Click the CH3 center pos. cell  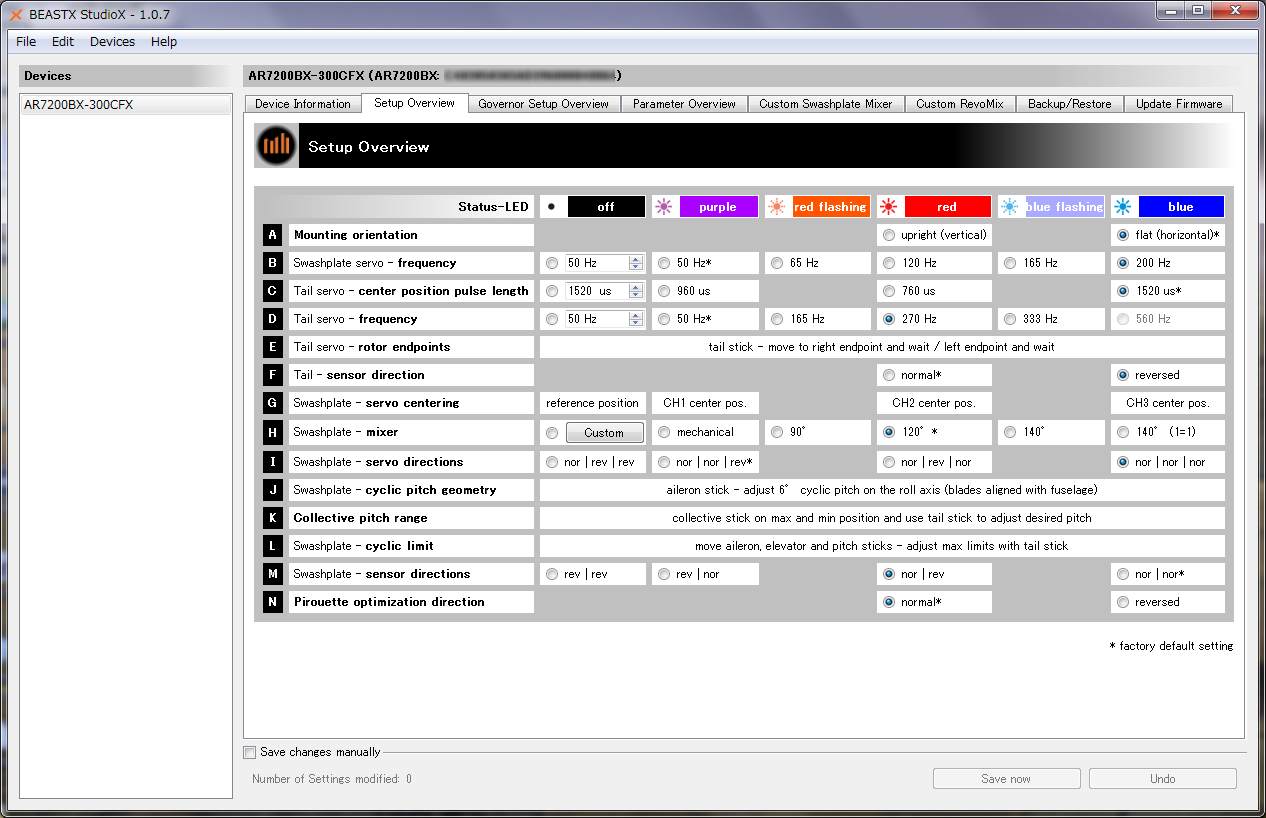tap(1168, 403)
